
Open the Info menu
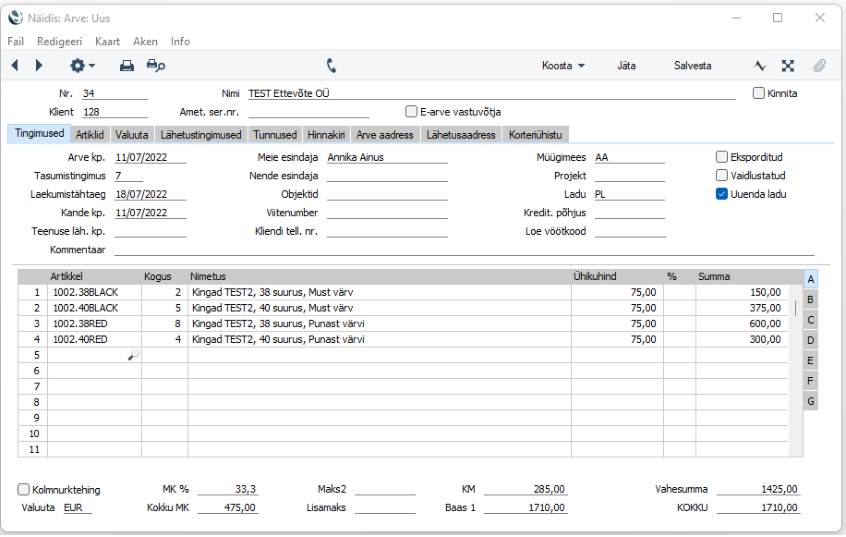click(x=180, y=42)
